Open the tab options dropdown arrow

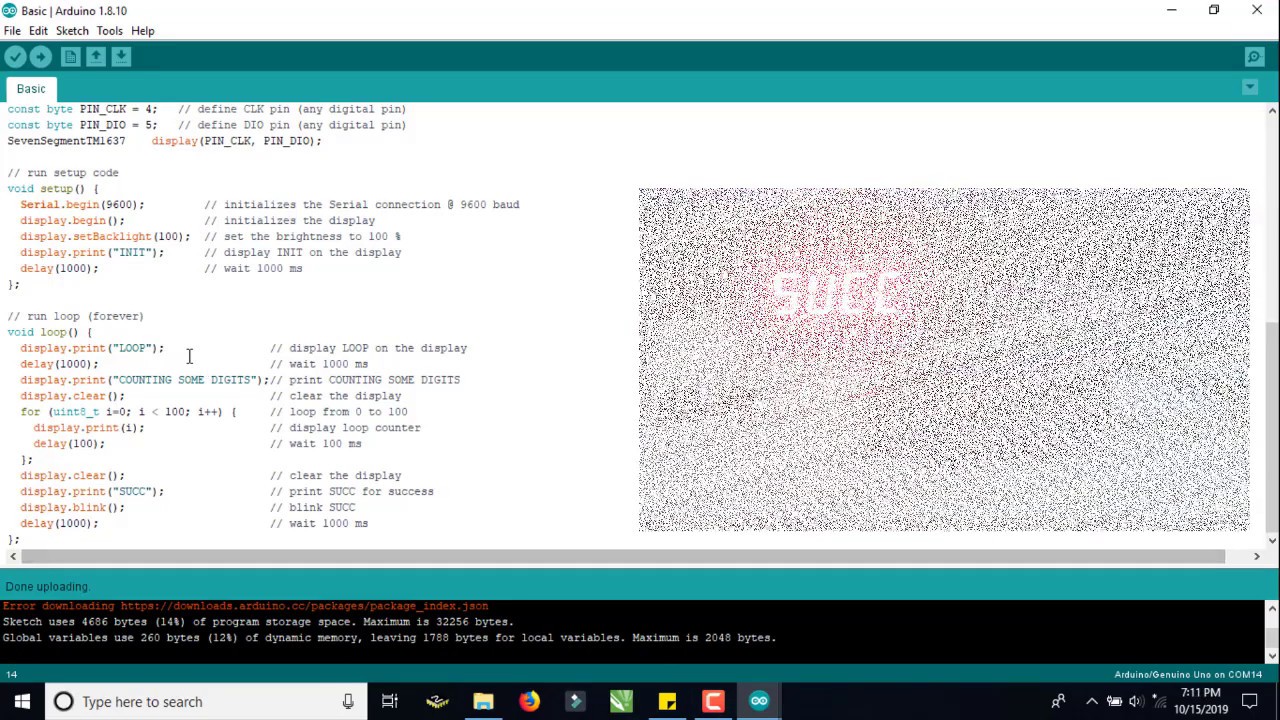pos(1250,88)
